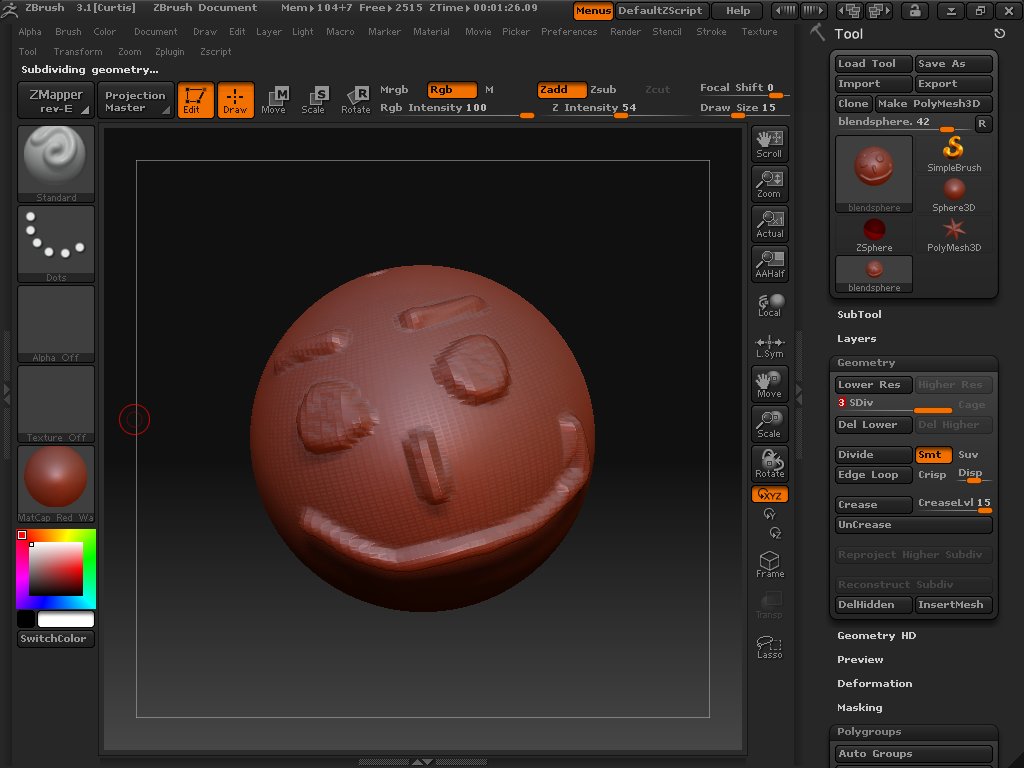Image resolution: width=1024 pixels, height=768 pixels.
Task: Click the Divide button
Action: tap(874, 455)
